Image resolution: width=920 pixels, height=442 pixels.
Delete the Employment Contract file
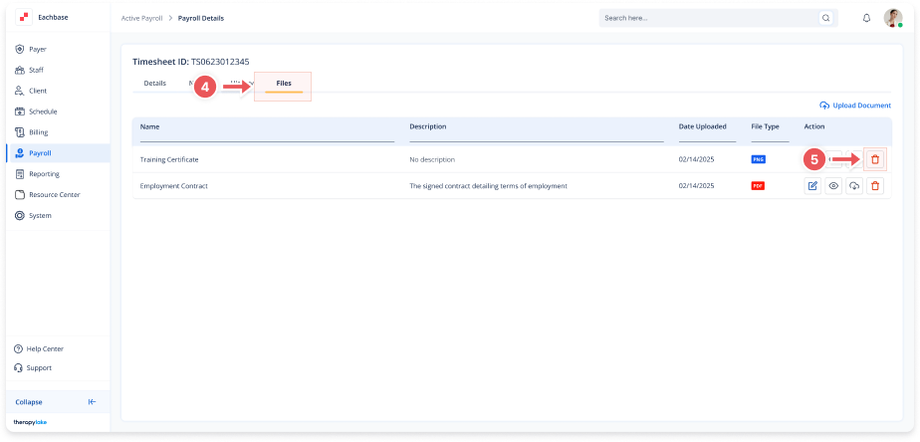point(875,186)
